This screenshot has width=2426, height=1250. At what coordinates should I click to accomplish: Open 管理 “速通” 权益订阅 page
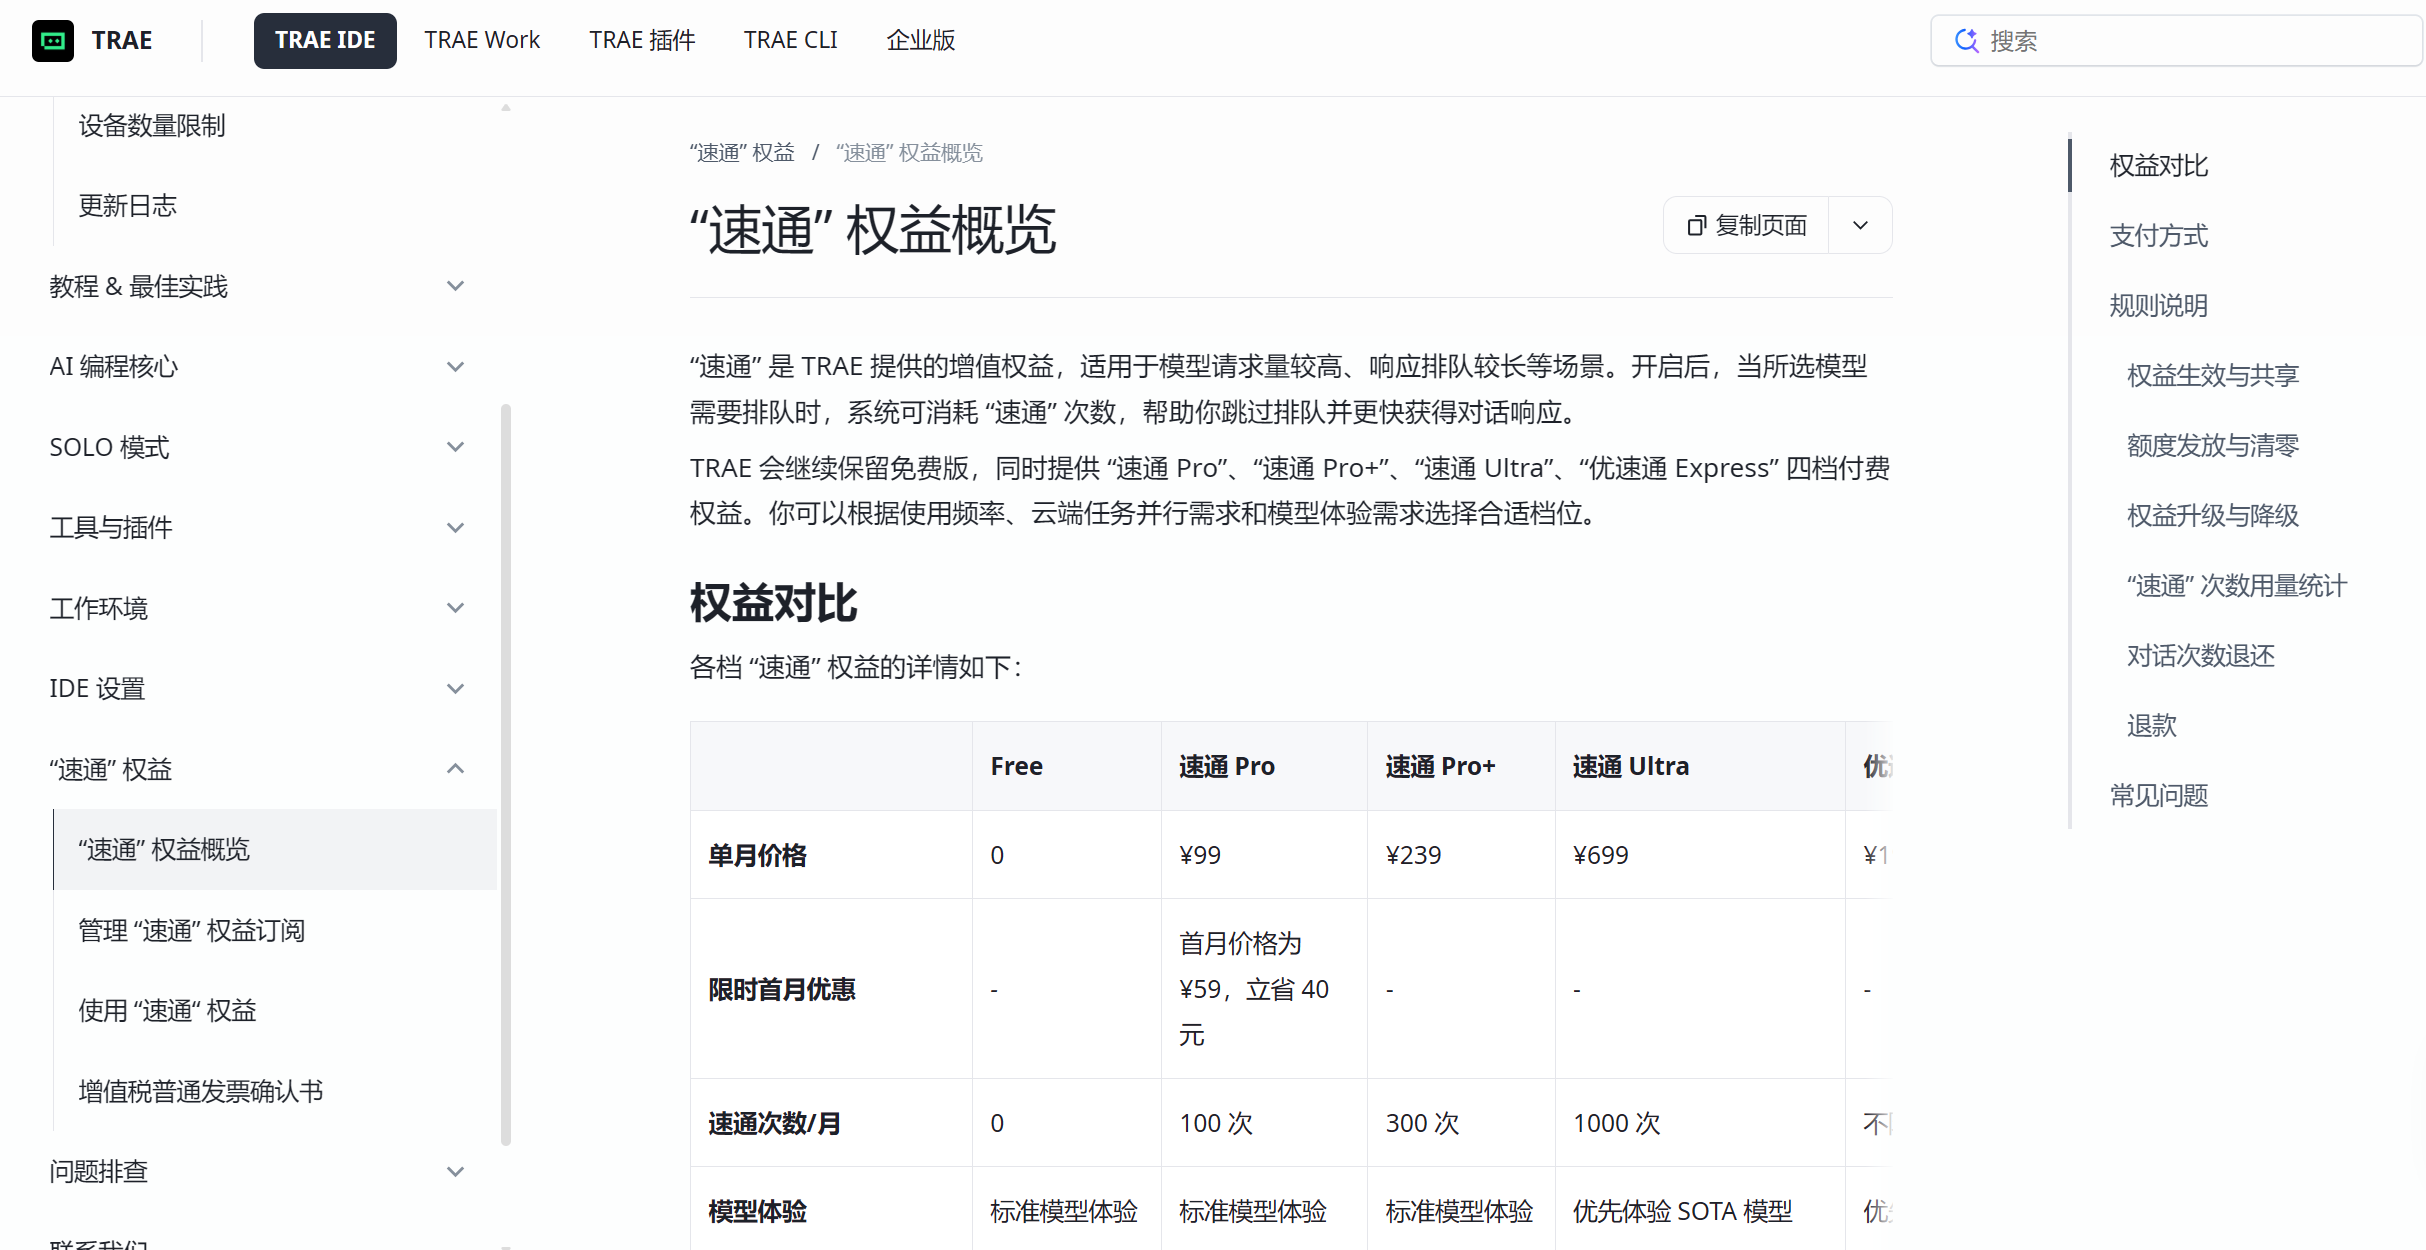pos(192,931)
